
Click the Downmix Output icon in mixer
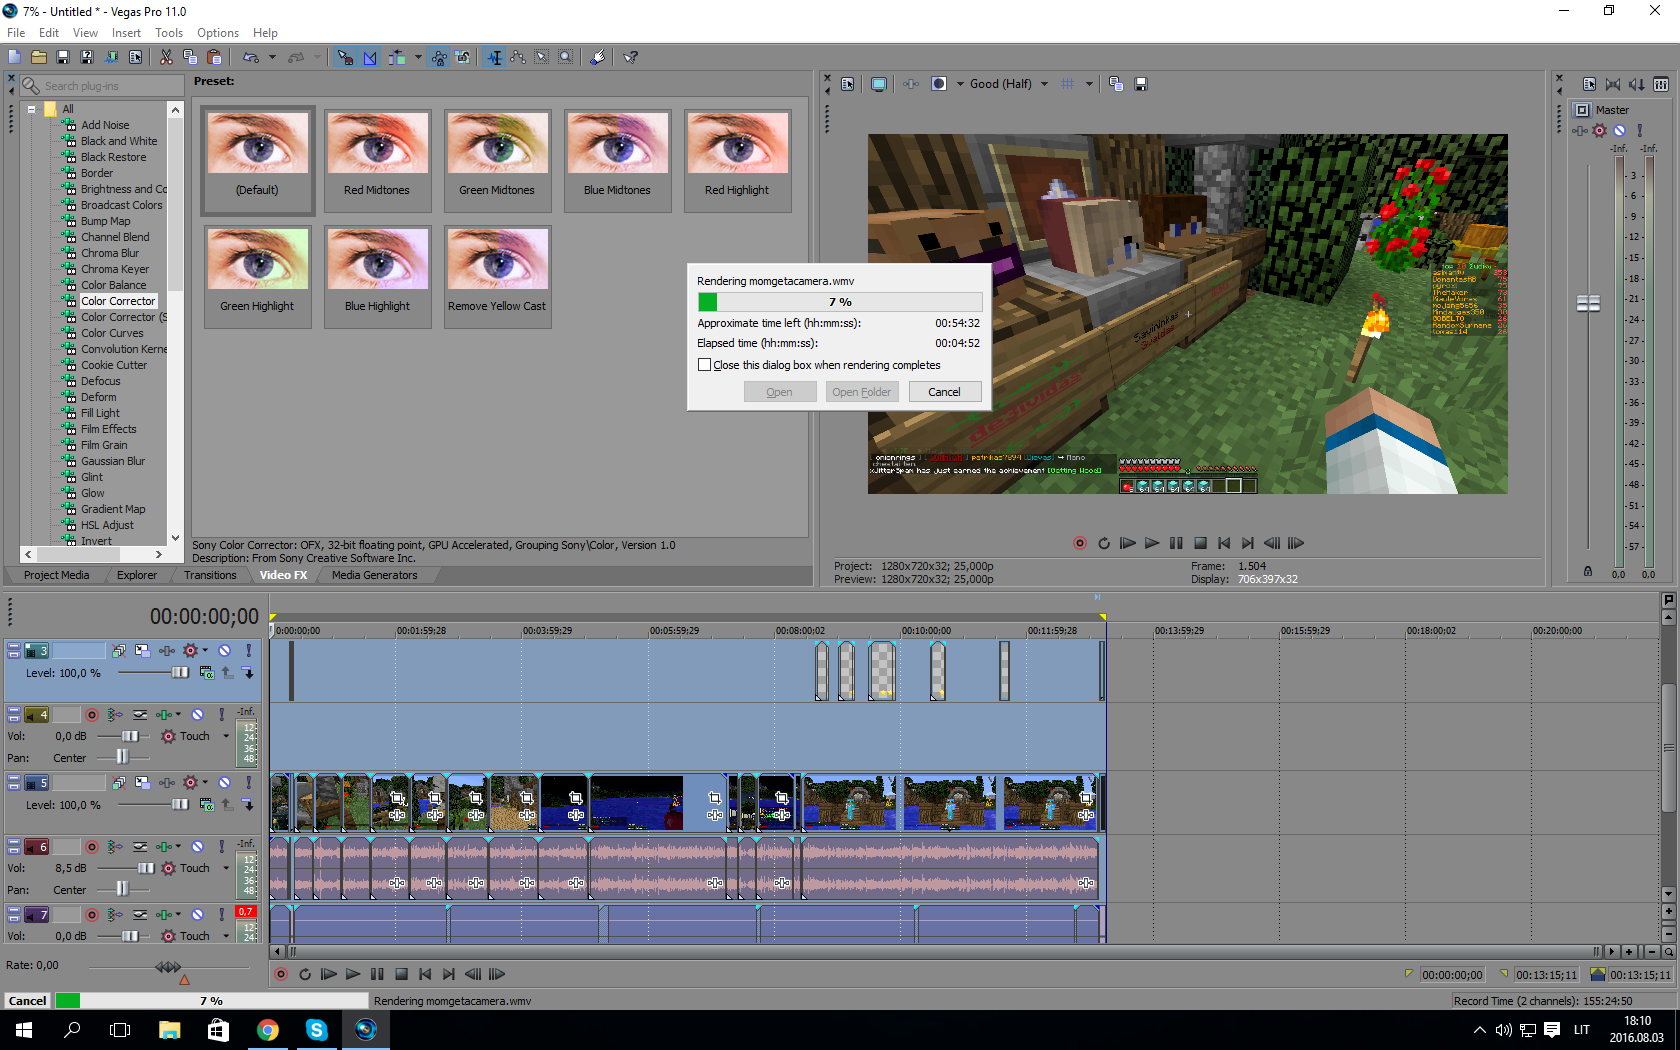coord(1613,84)
